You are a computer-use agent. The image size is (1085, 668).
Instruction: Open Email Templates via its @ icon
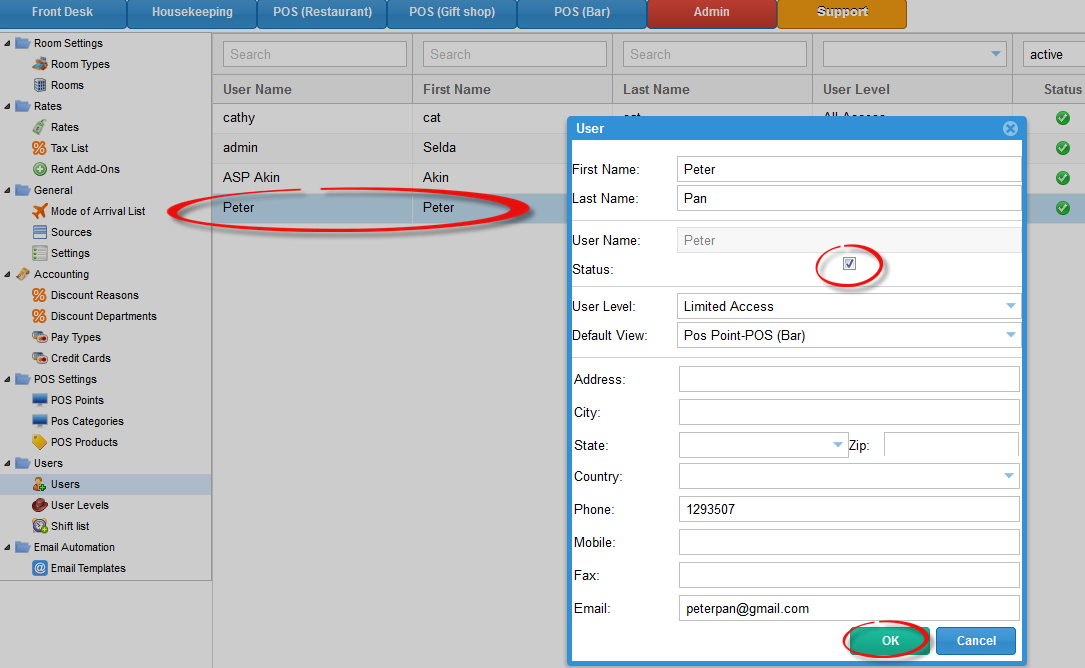coord(40,568)
